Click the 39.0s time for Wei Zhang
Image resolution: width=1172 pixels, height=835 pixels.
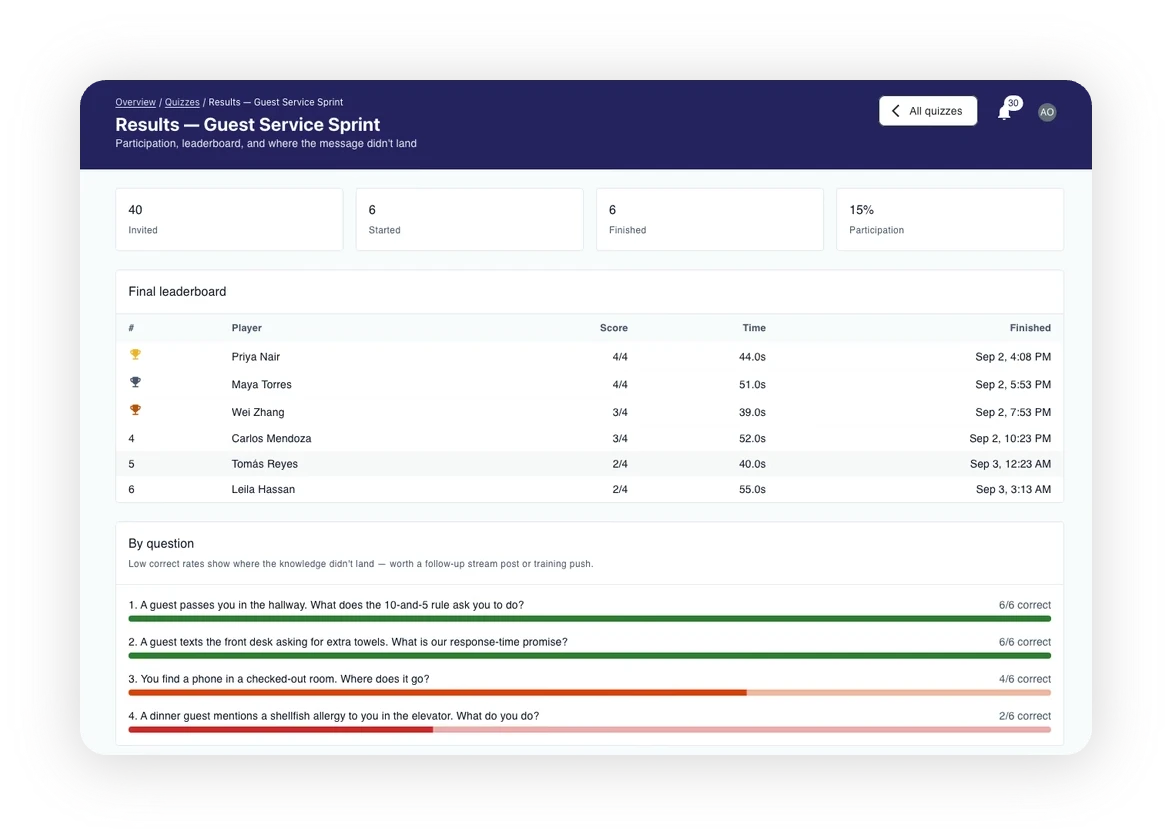(x=752, y=413)
